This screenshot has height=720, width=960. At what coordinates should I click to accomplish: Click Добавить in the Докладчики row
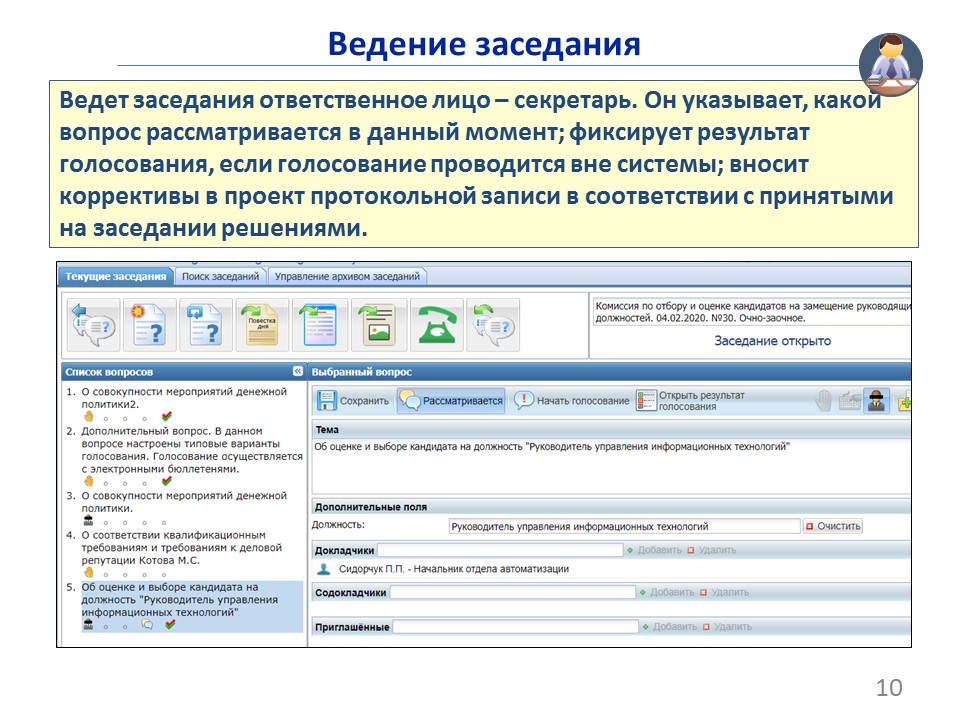(x=654, y=550)
